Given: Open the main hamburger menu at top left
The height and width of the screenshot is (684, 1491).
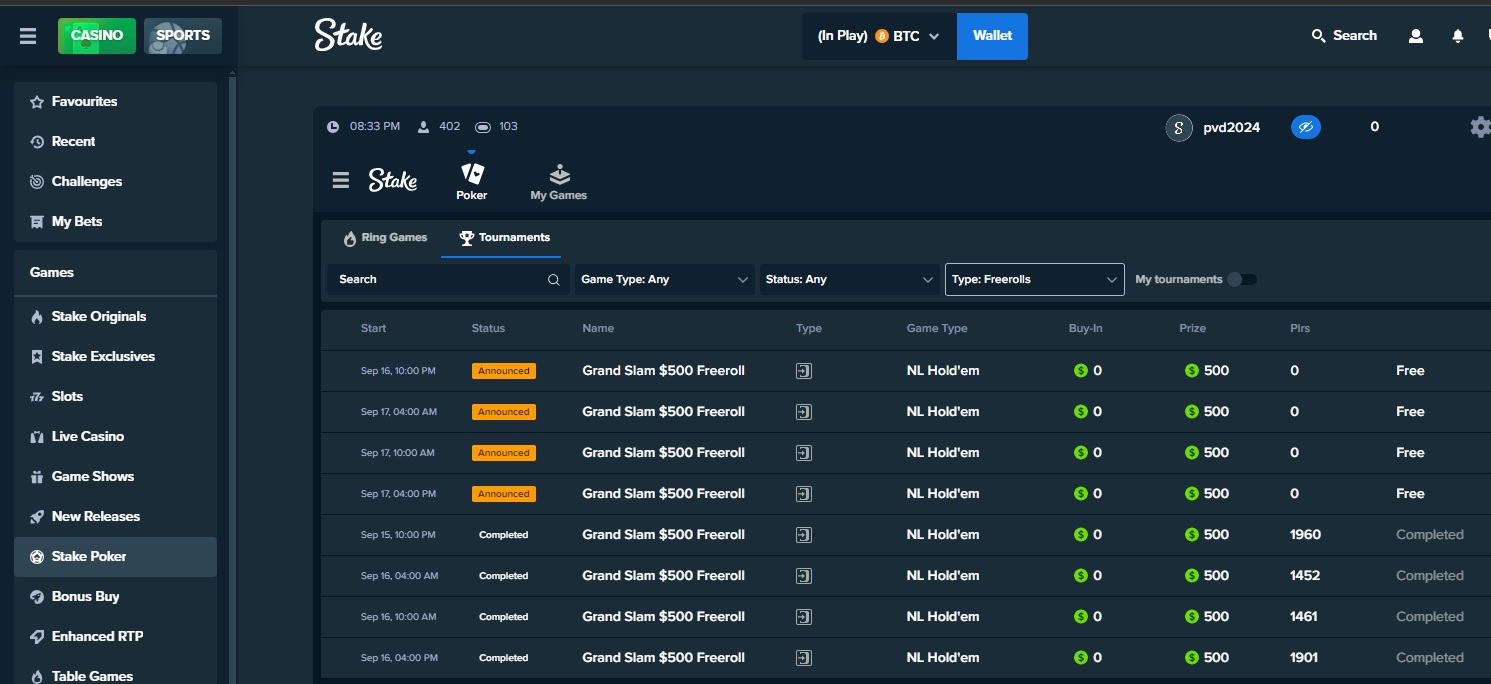Looking at the screenshot, I should (28, 36).
